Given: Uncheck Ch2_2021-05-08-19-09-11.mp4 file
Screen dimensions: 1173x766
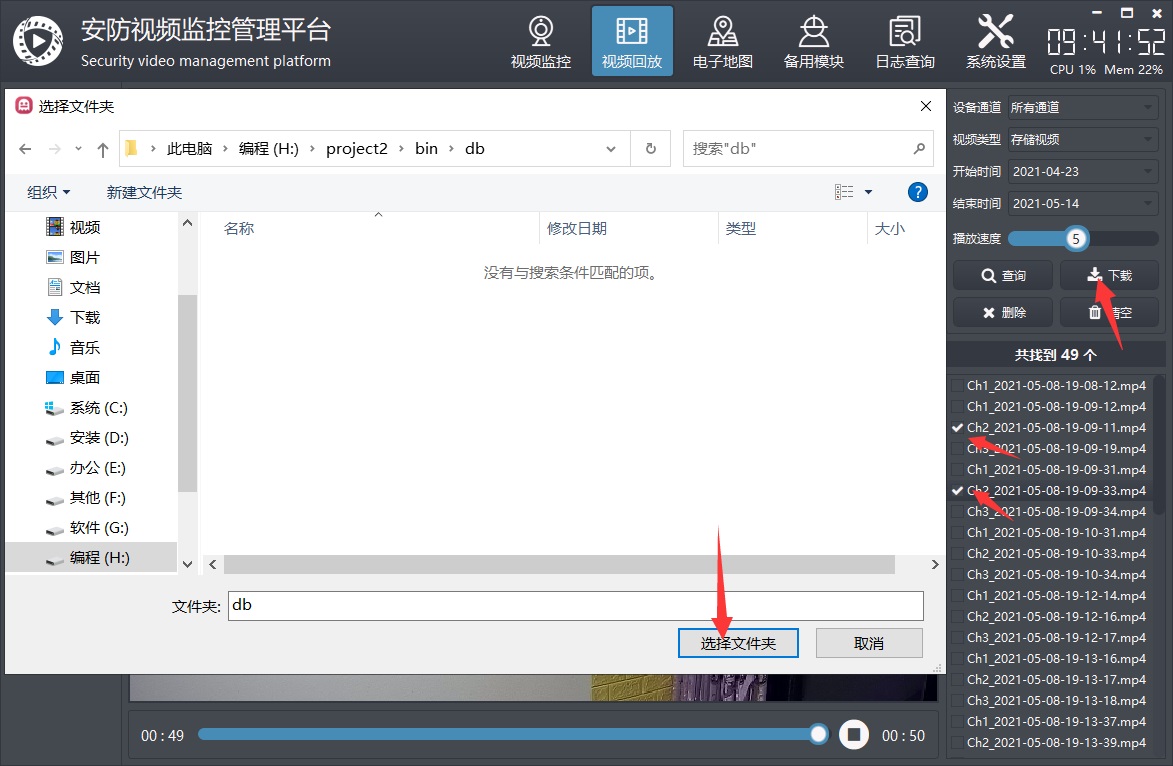Looking at the screenshot, I should (x=958, y=428).
